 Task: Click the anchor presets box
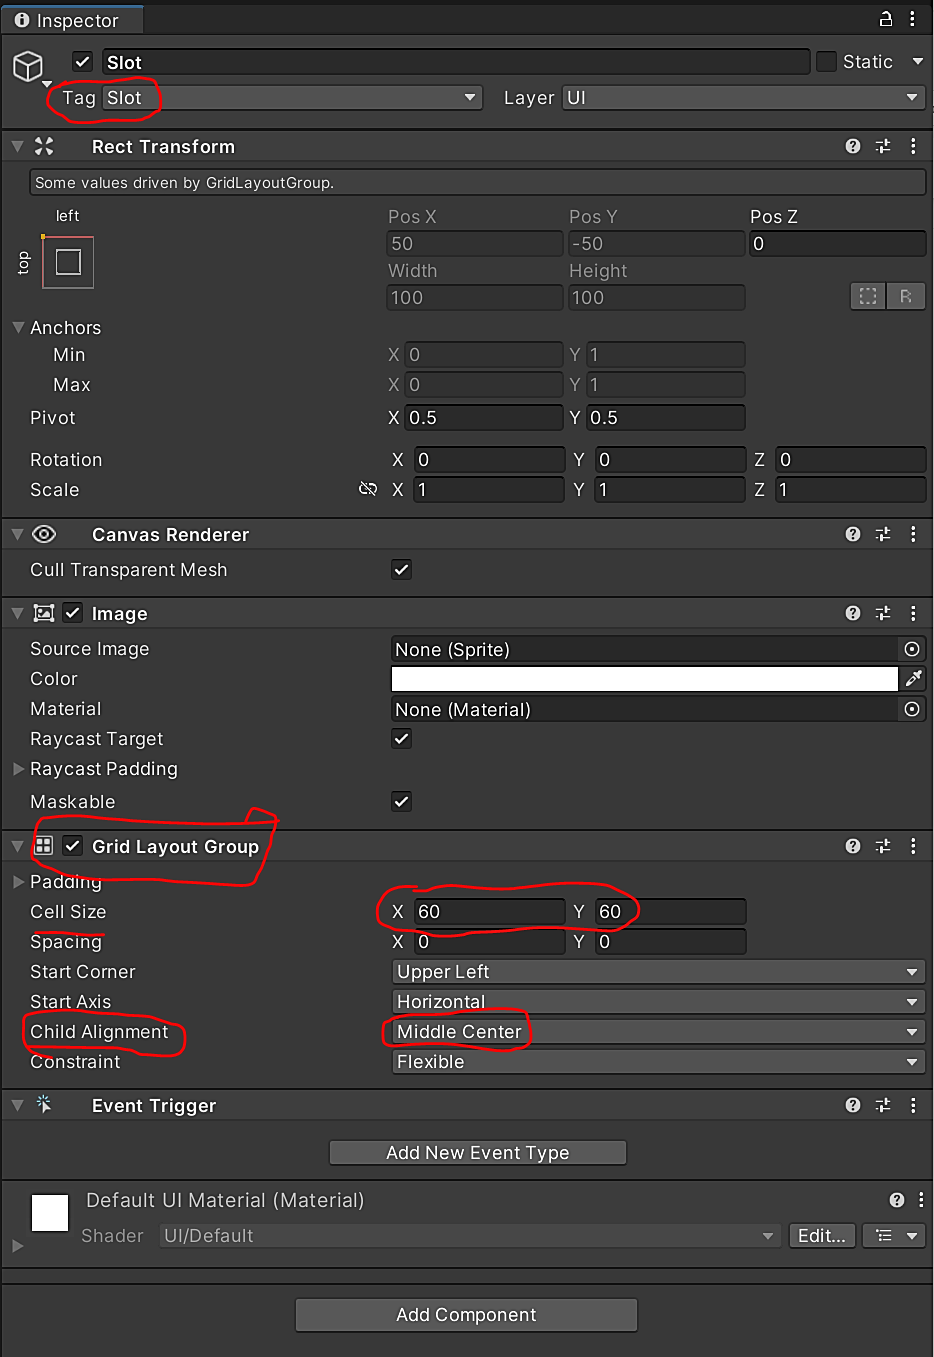pos(68,262)
